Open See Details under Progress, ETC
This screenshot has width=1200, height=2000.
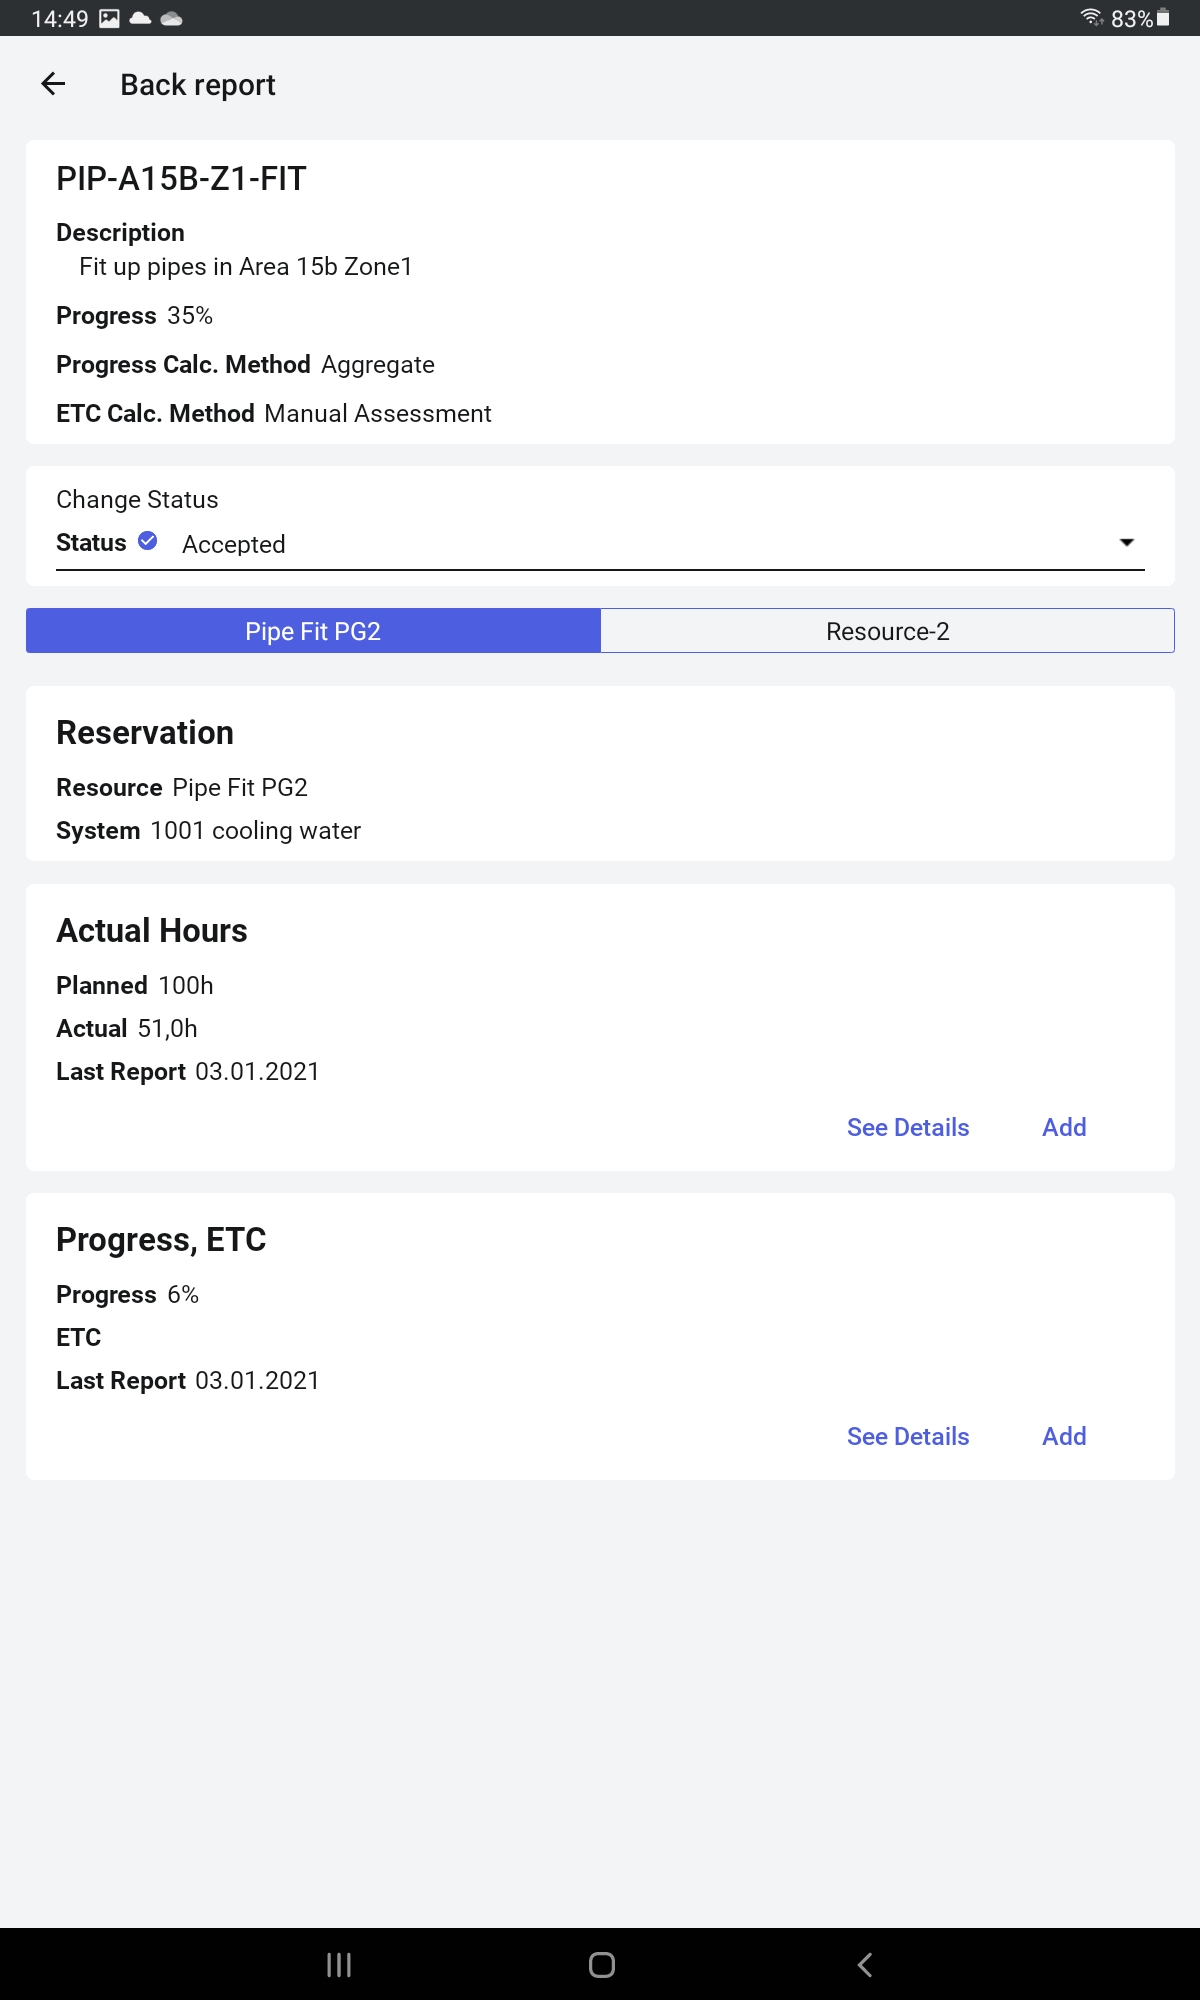pyautogui.click(x=908, y=1436)
